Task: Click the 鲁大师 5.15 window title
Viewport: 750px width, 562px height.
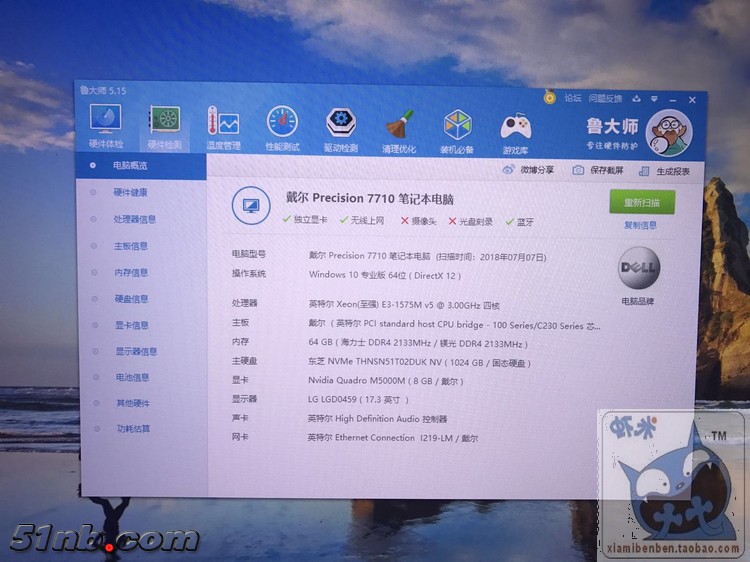Action: 103,90
